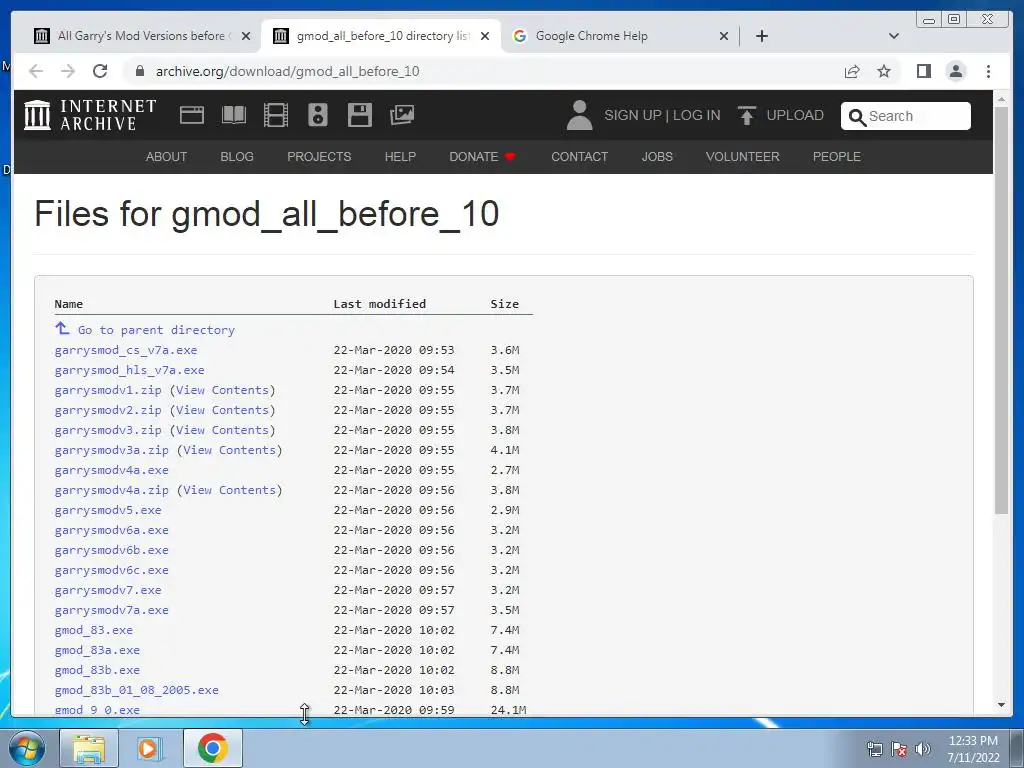
Task: Click the scrollbar down arrow
Action: point(1001,705)
